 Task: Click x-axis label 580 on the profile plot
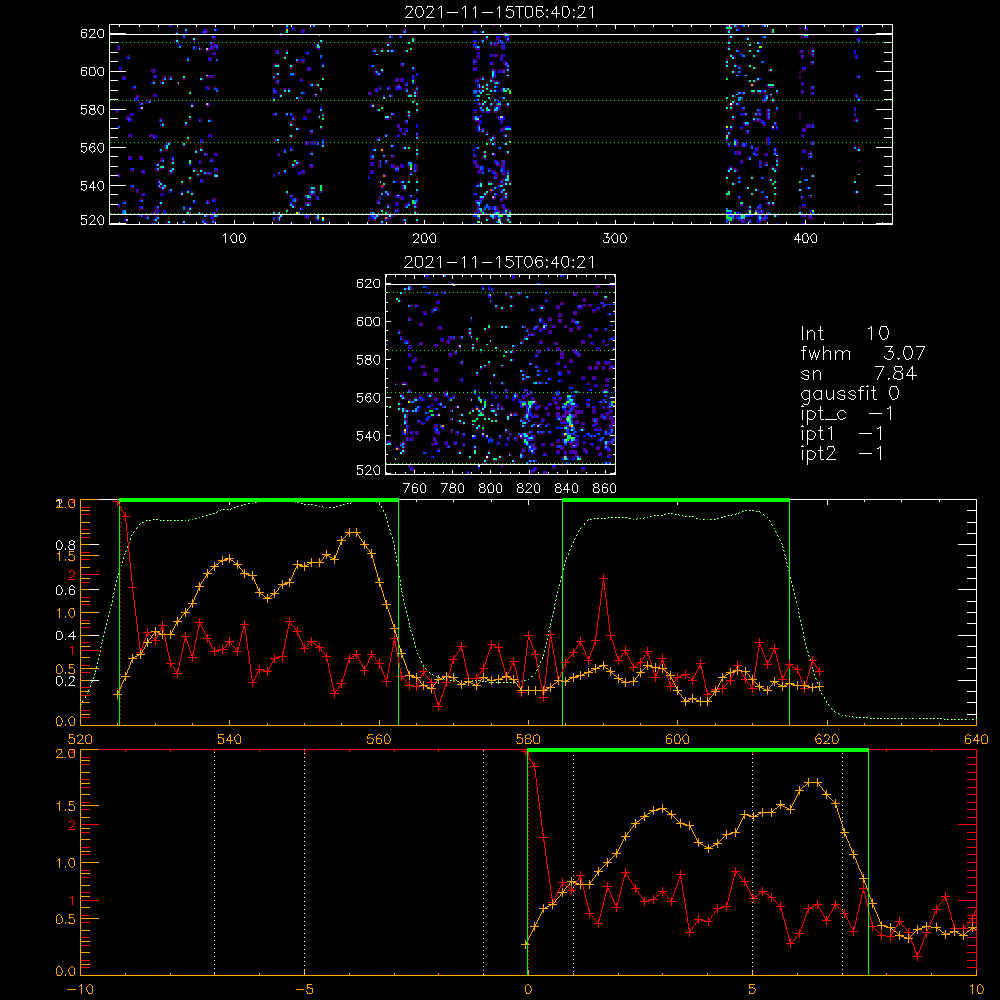[528, 740]
